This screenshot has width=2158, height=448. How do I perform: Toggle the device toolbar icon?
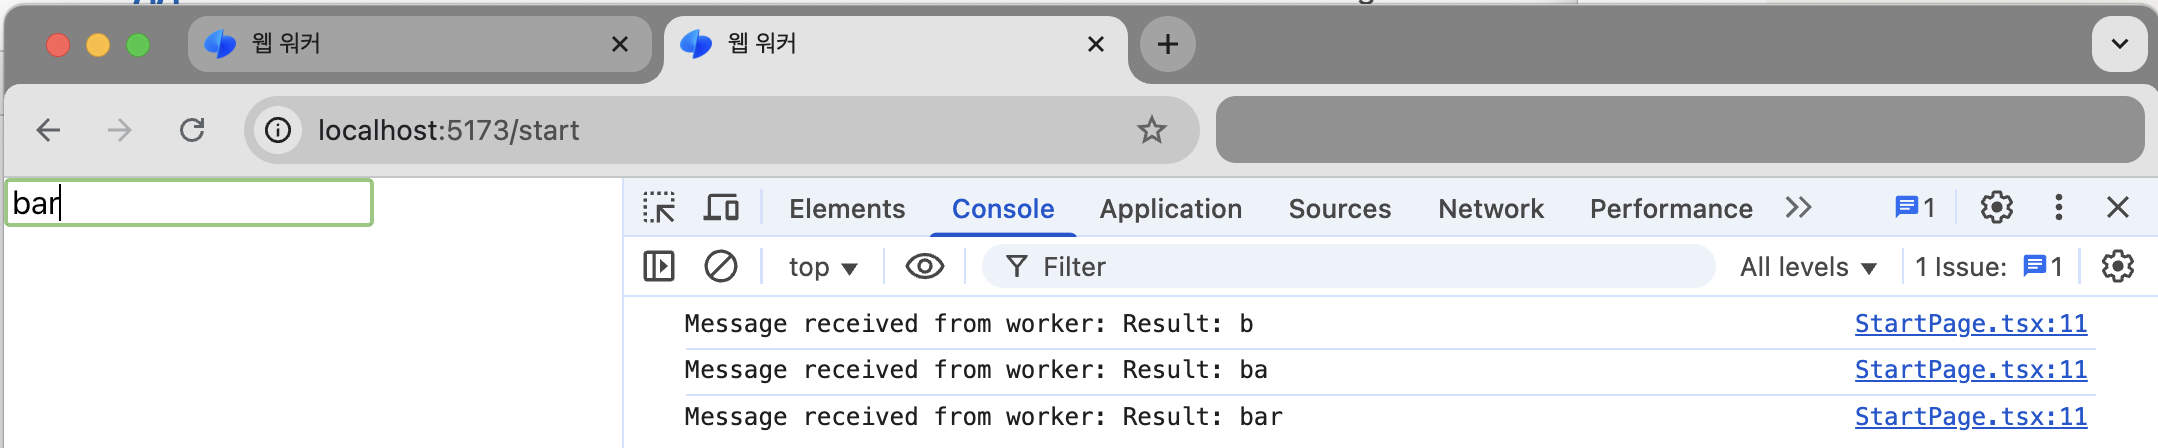(721, 208)
